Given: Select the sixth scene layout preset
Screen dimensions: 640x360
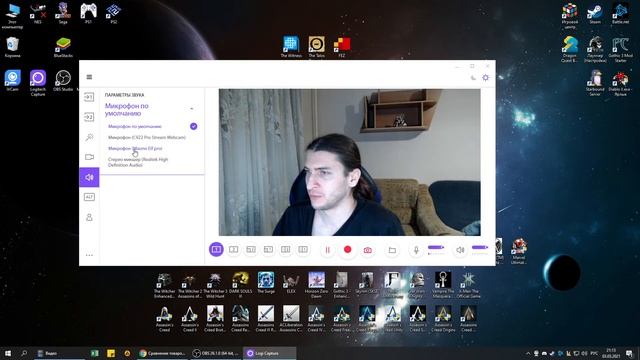Looking at the screenshot, I should coord(303,249).
